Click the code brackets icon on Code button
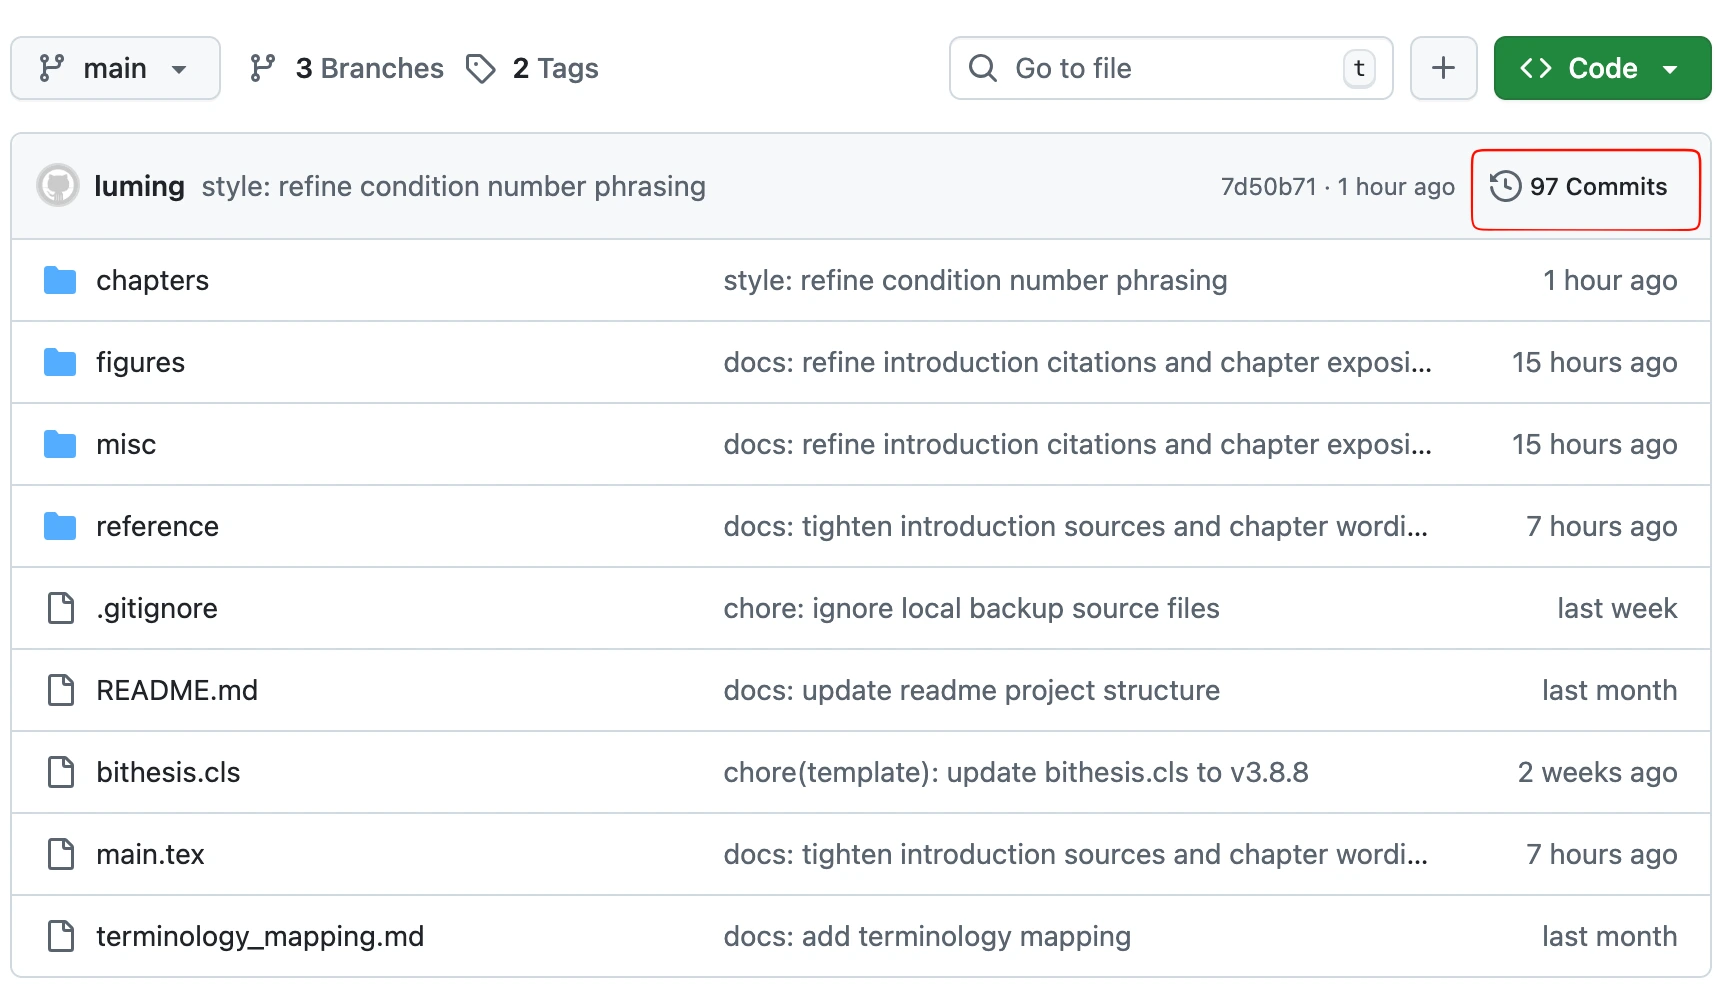The image size is (1724, 990). point(1536,68)
